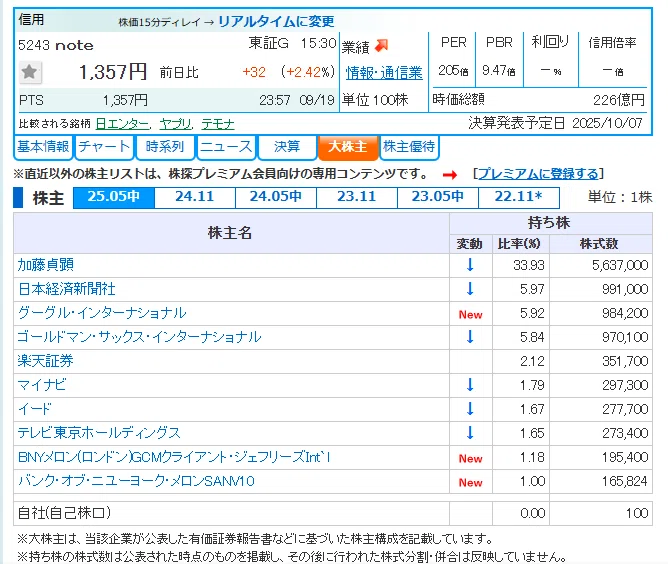The width and height of the screenshot is (668, 564).
Task: Click the 自社(自己株口) row label
Action: pyautogui.click(x=64, y=512)
